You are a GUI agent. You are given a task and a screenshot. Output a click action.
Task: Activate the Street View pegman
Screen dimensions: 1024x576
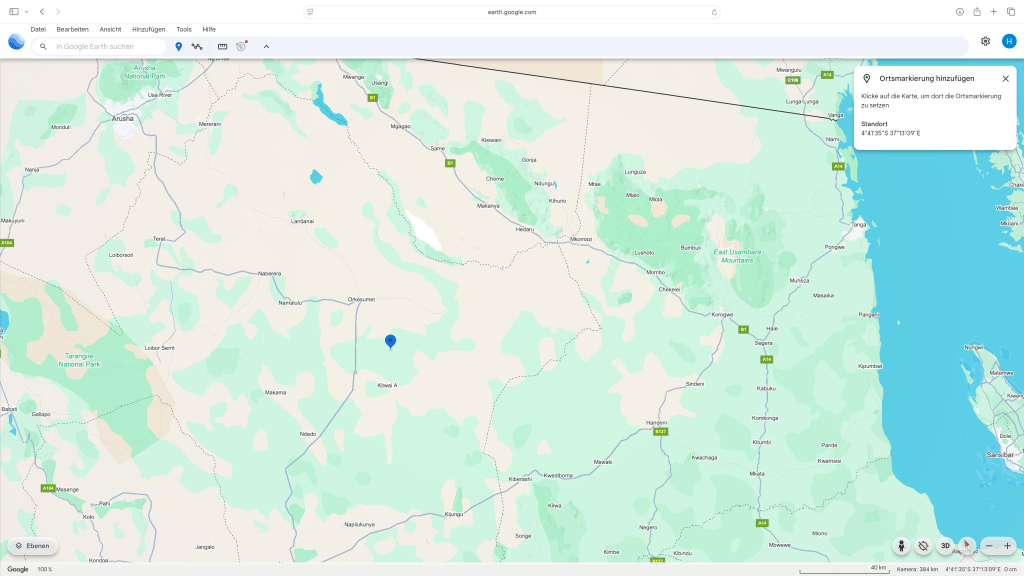(x=901, y=546)
